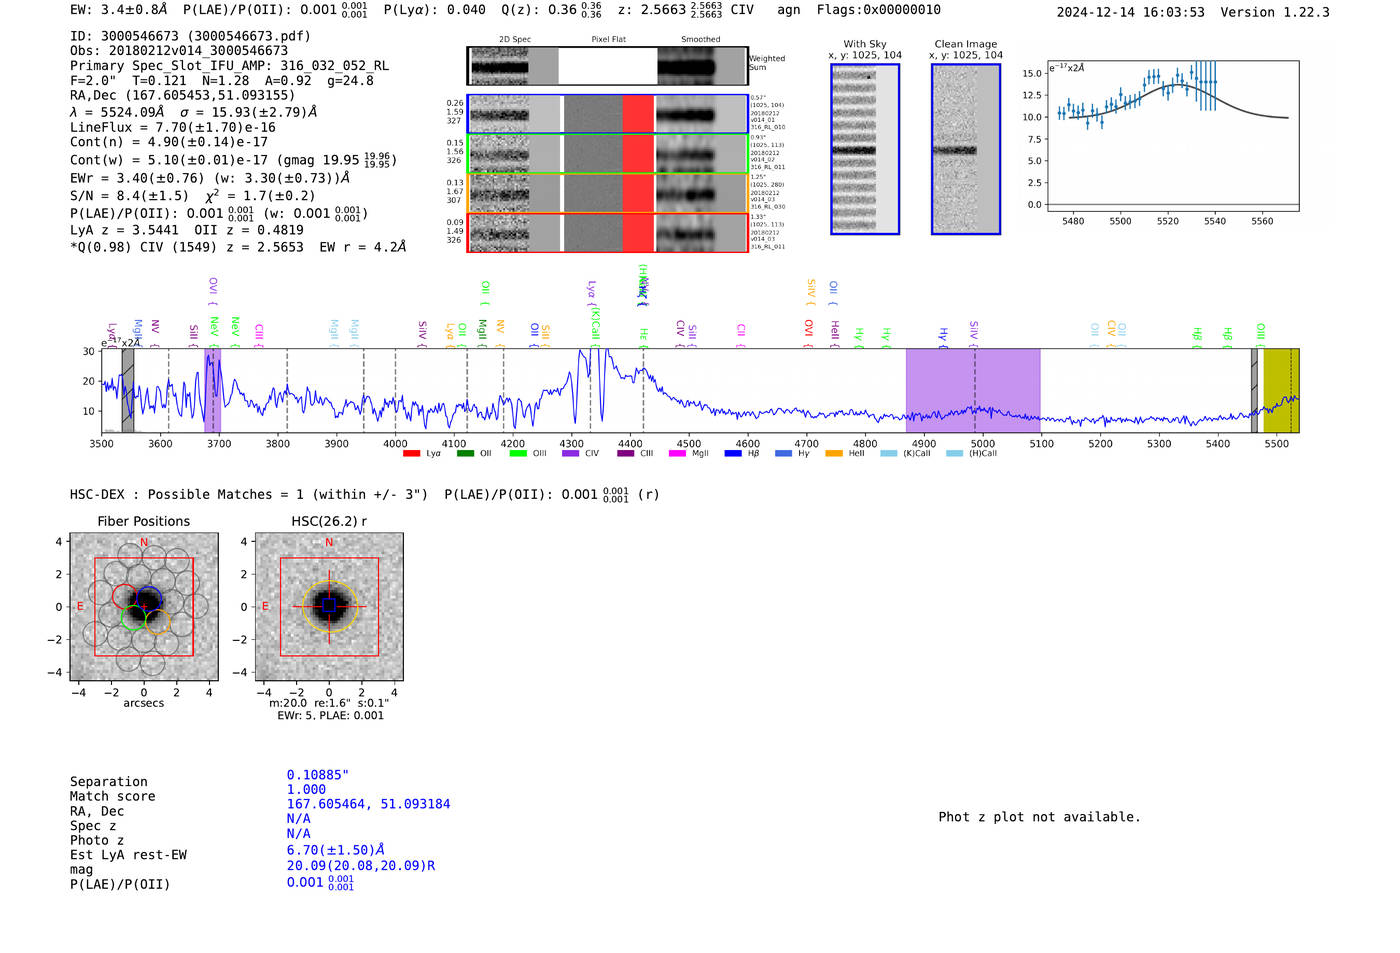This screenshot has width=1400, height=953.
Task: Click the green OIII label near 5470Å
Action: click(1260, 333)
